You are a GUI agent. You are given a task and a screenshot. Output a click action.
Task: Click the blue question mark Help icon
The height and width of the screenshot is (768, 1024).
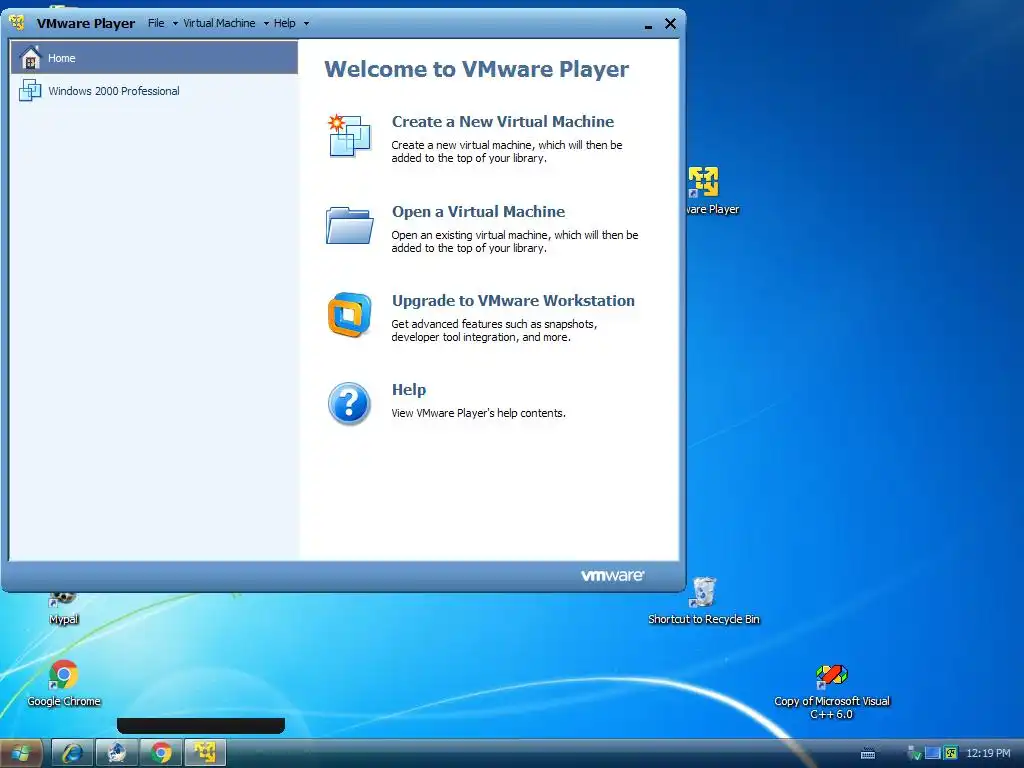(x=349, y=404)
